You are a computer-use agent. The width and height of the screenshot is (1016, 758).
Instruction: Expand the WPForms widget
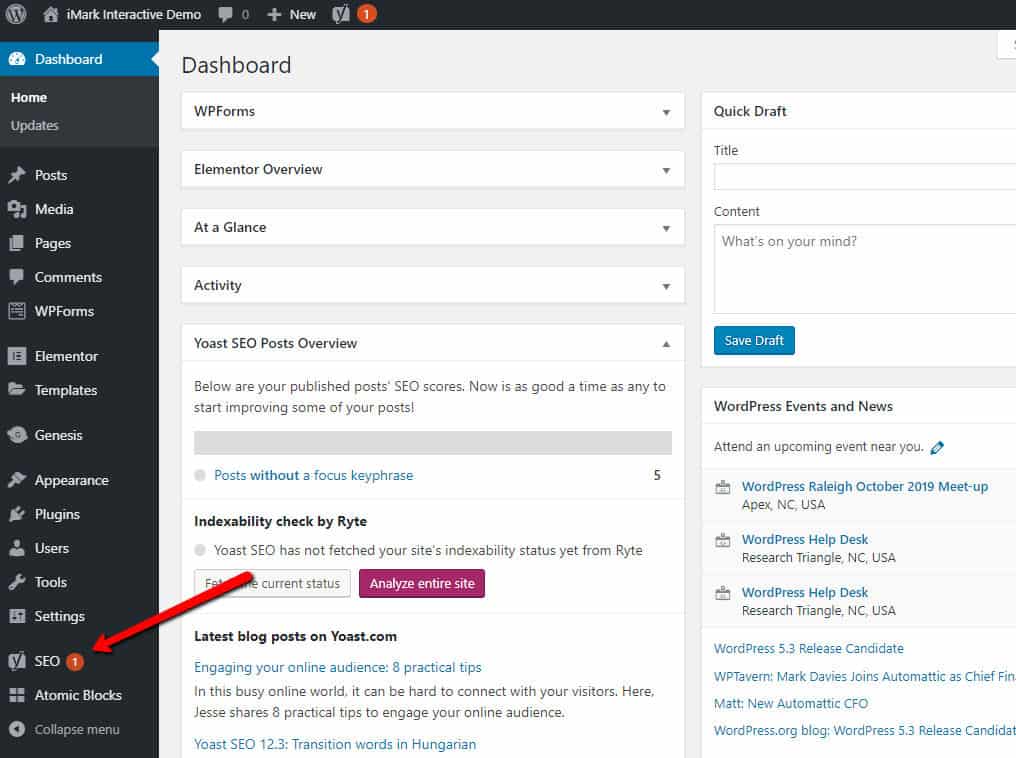666,112
